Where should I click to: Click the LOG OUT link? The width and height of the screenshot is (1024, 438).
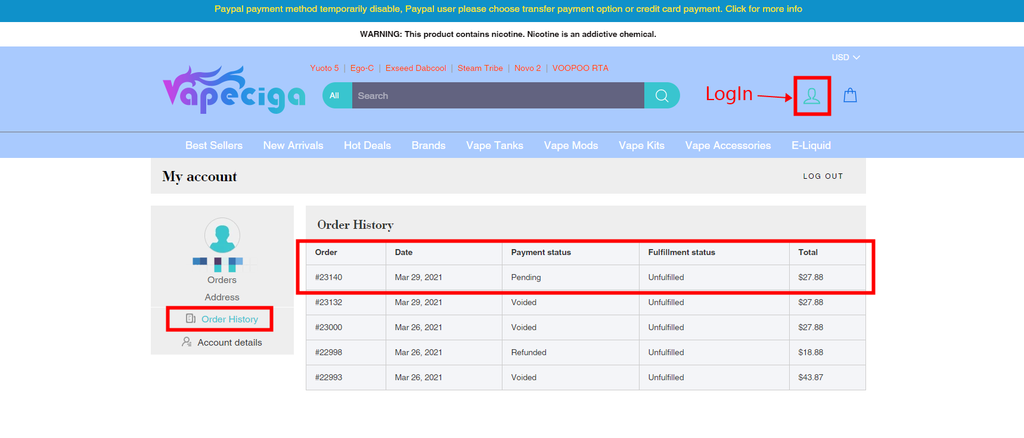point(823,176)
